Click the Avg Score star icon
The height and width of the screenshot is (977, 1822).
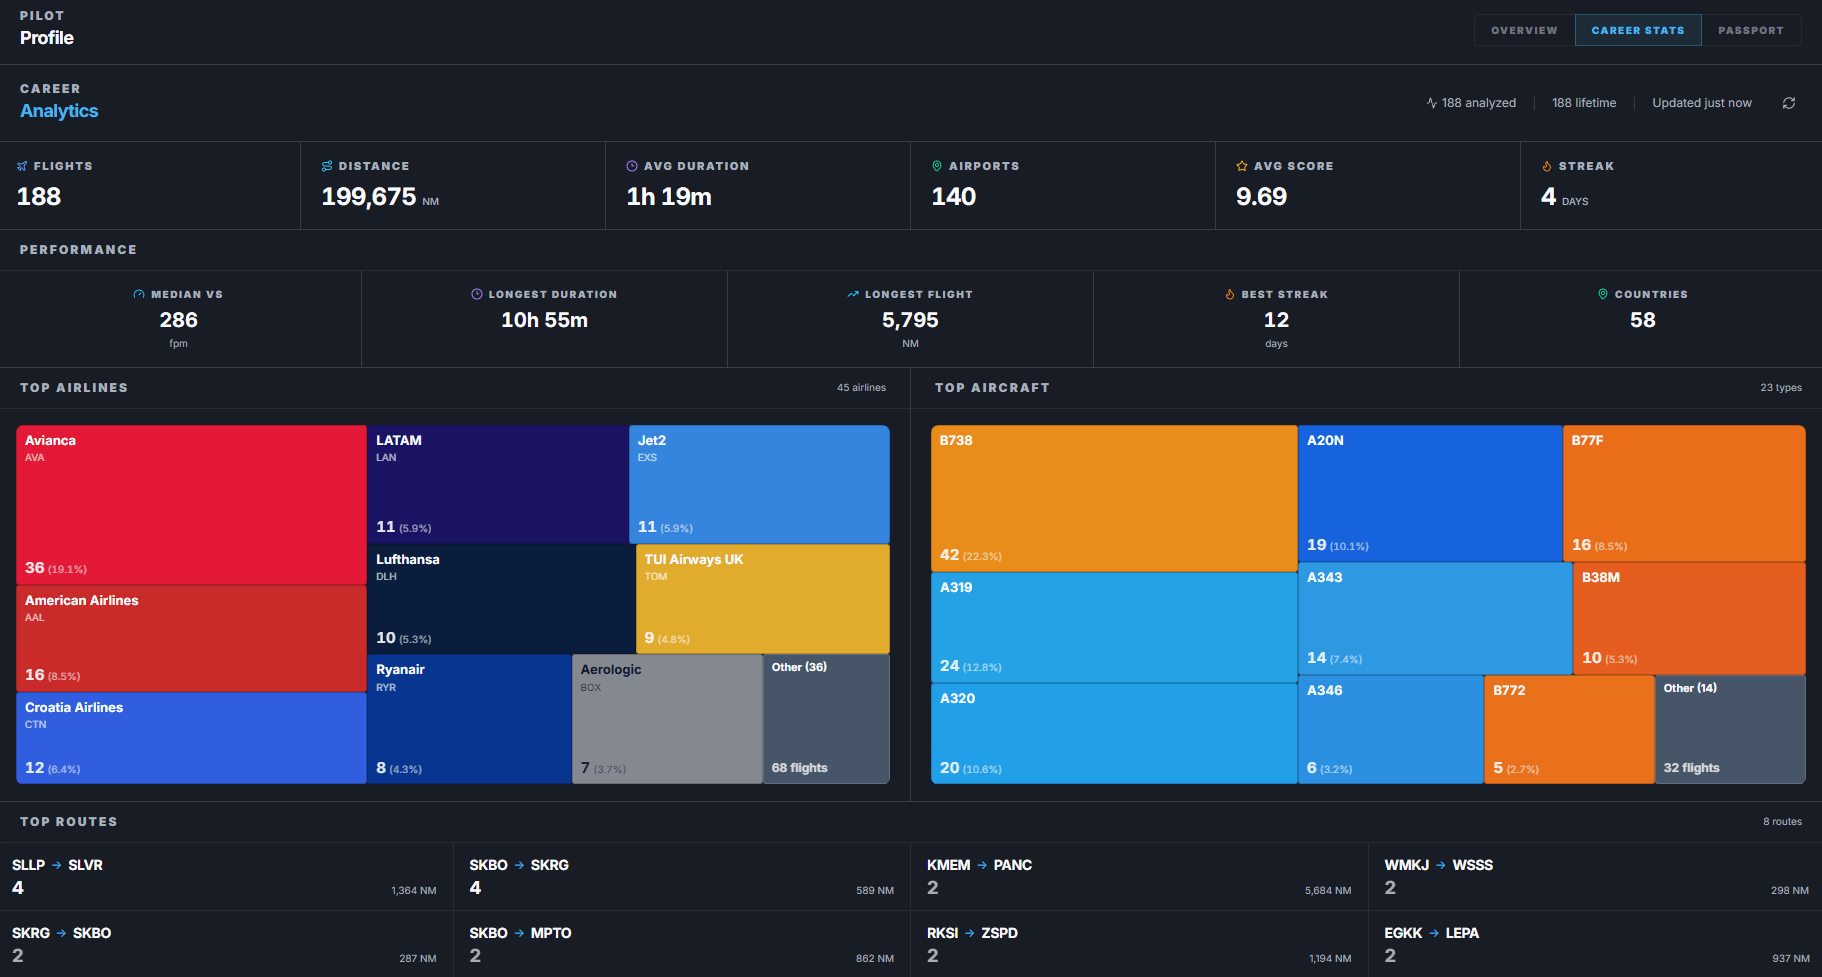click(x=1242, y=166)
